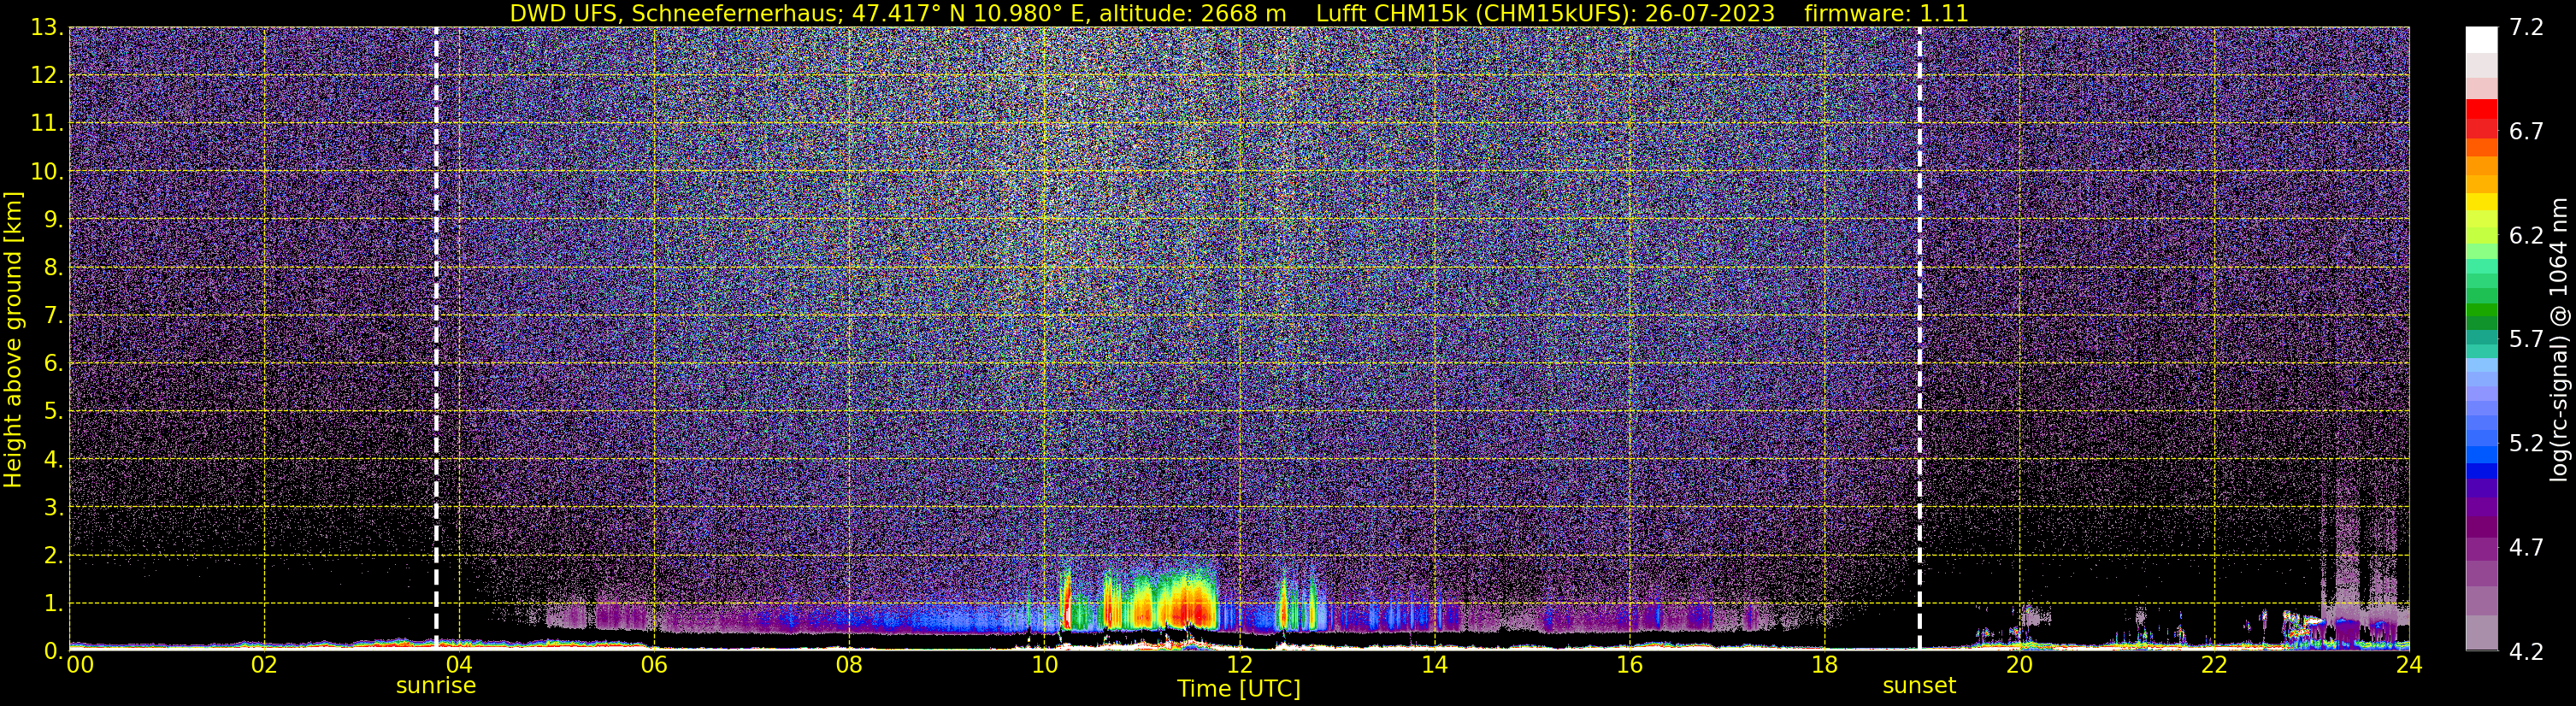This screenshot has width=2576, height=706.
Task: Click the '22' tick on the time axis
Action: click(x=2214, y=666)
